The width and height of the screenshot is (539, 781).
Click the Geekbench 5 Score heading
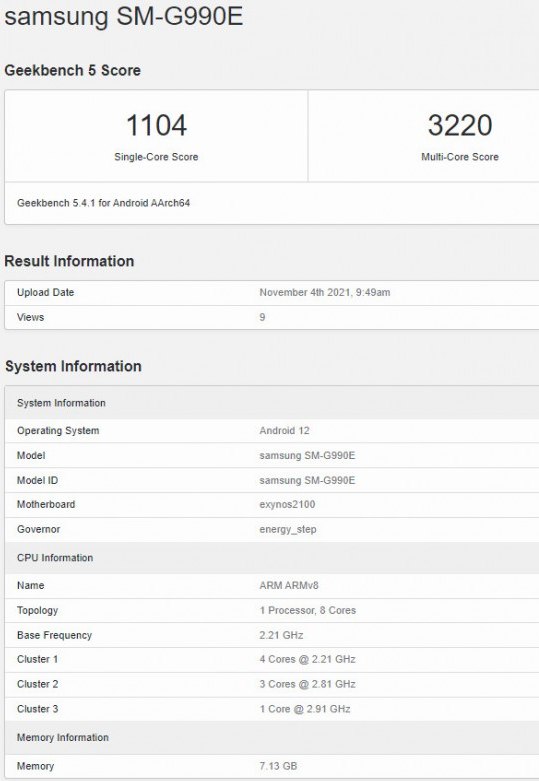pyautogui.click(x=72, y=70)
